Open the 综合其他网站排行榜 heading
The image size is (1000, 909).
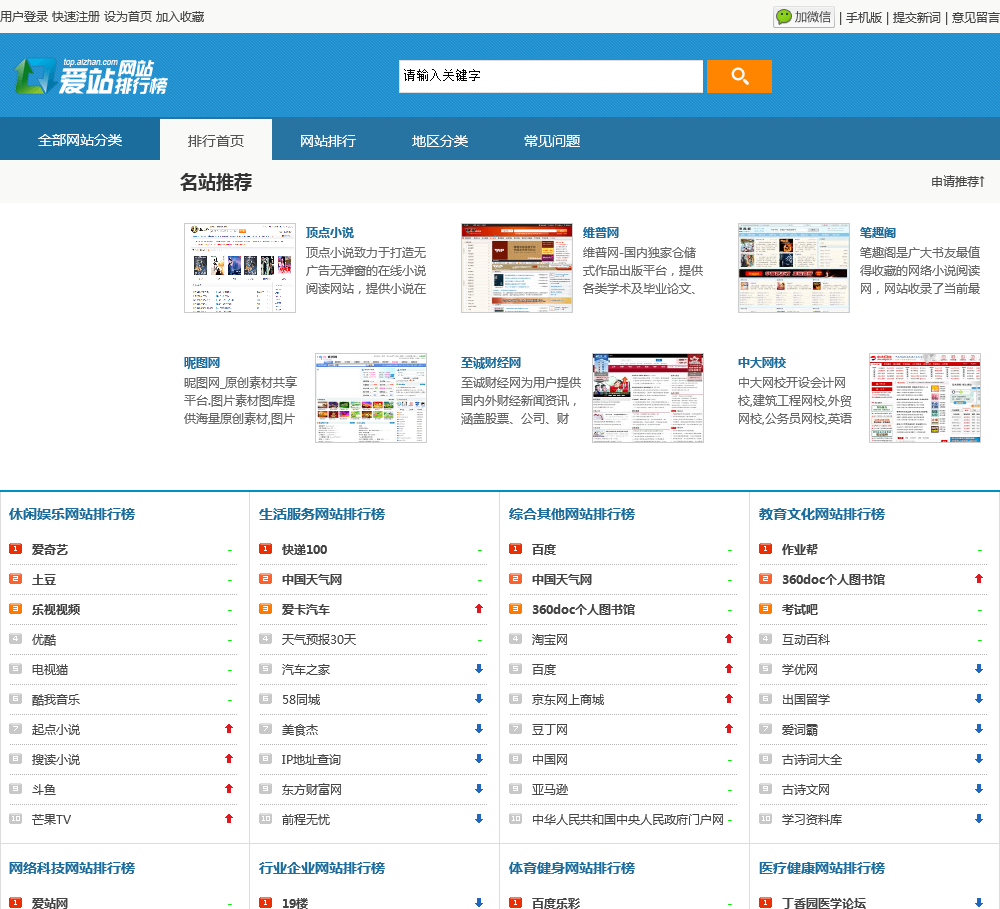tap(572, 514)
